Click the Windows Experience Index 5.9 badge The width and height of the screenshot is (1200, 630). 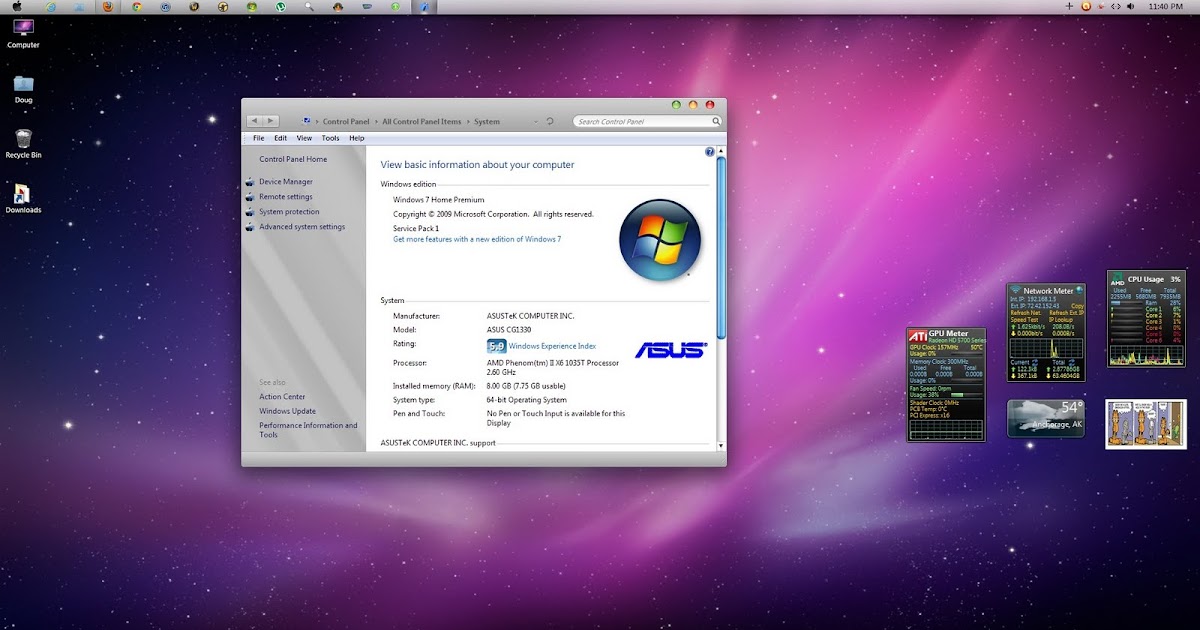[496, 346]
